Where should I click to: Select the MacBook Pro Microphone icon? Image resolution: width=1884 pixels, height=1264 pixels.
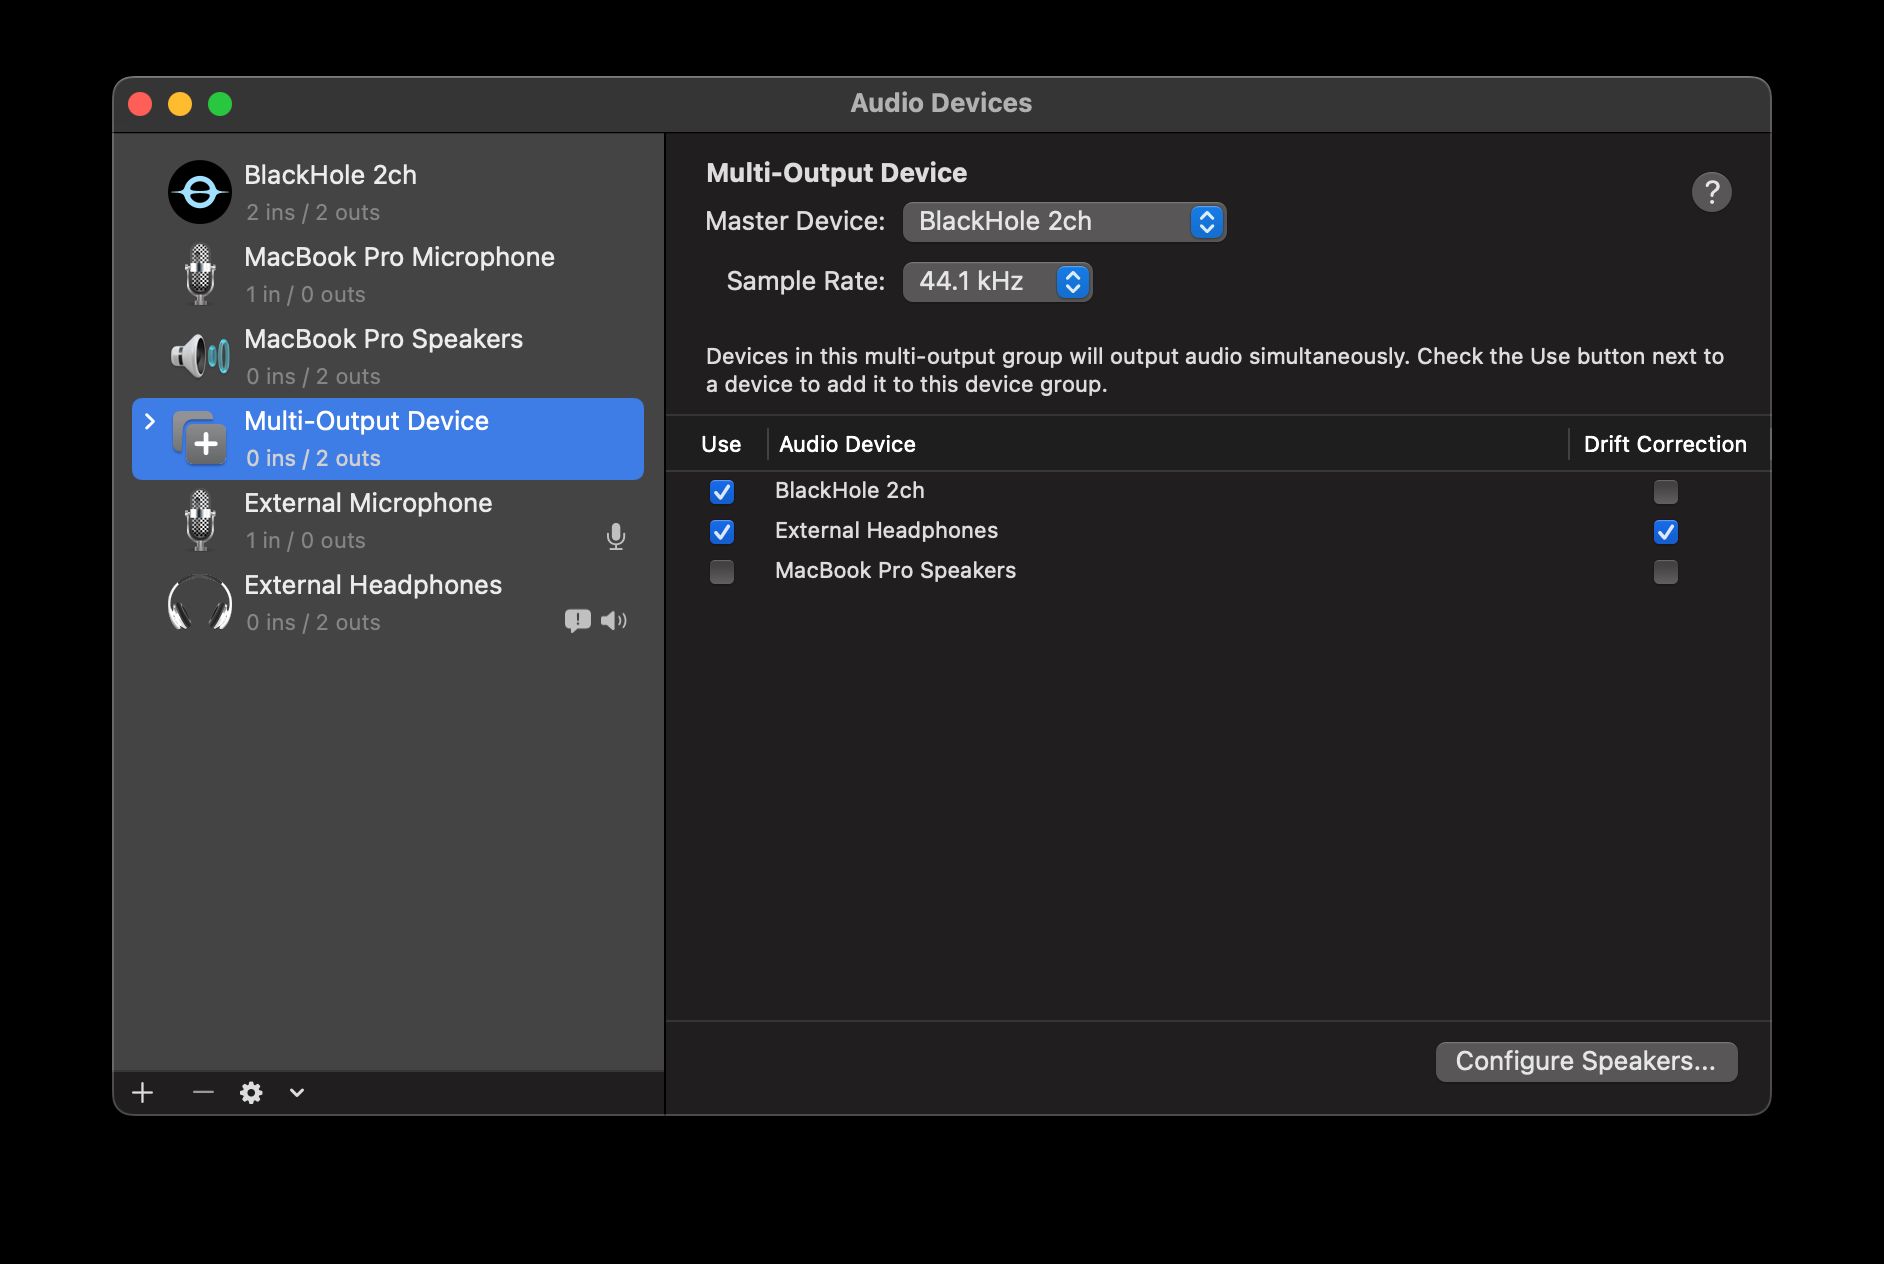[x=200, y=274]
